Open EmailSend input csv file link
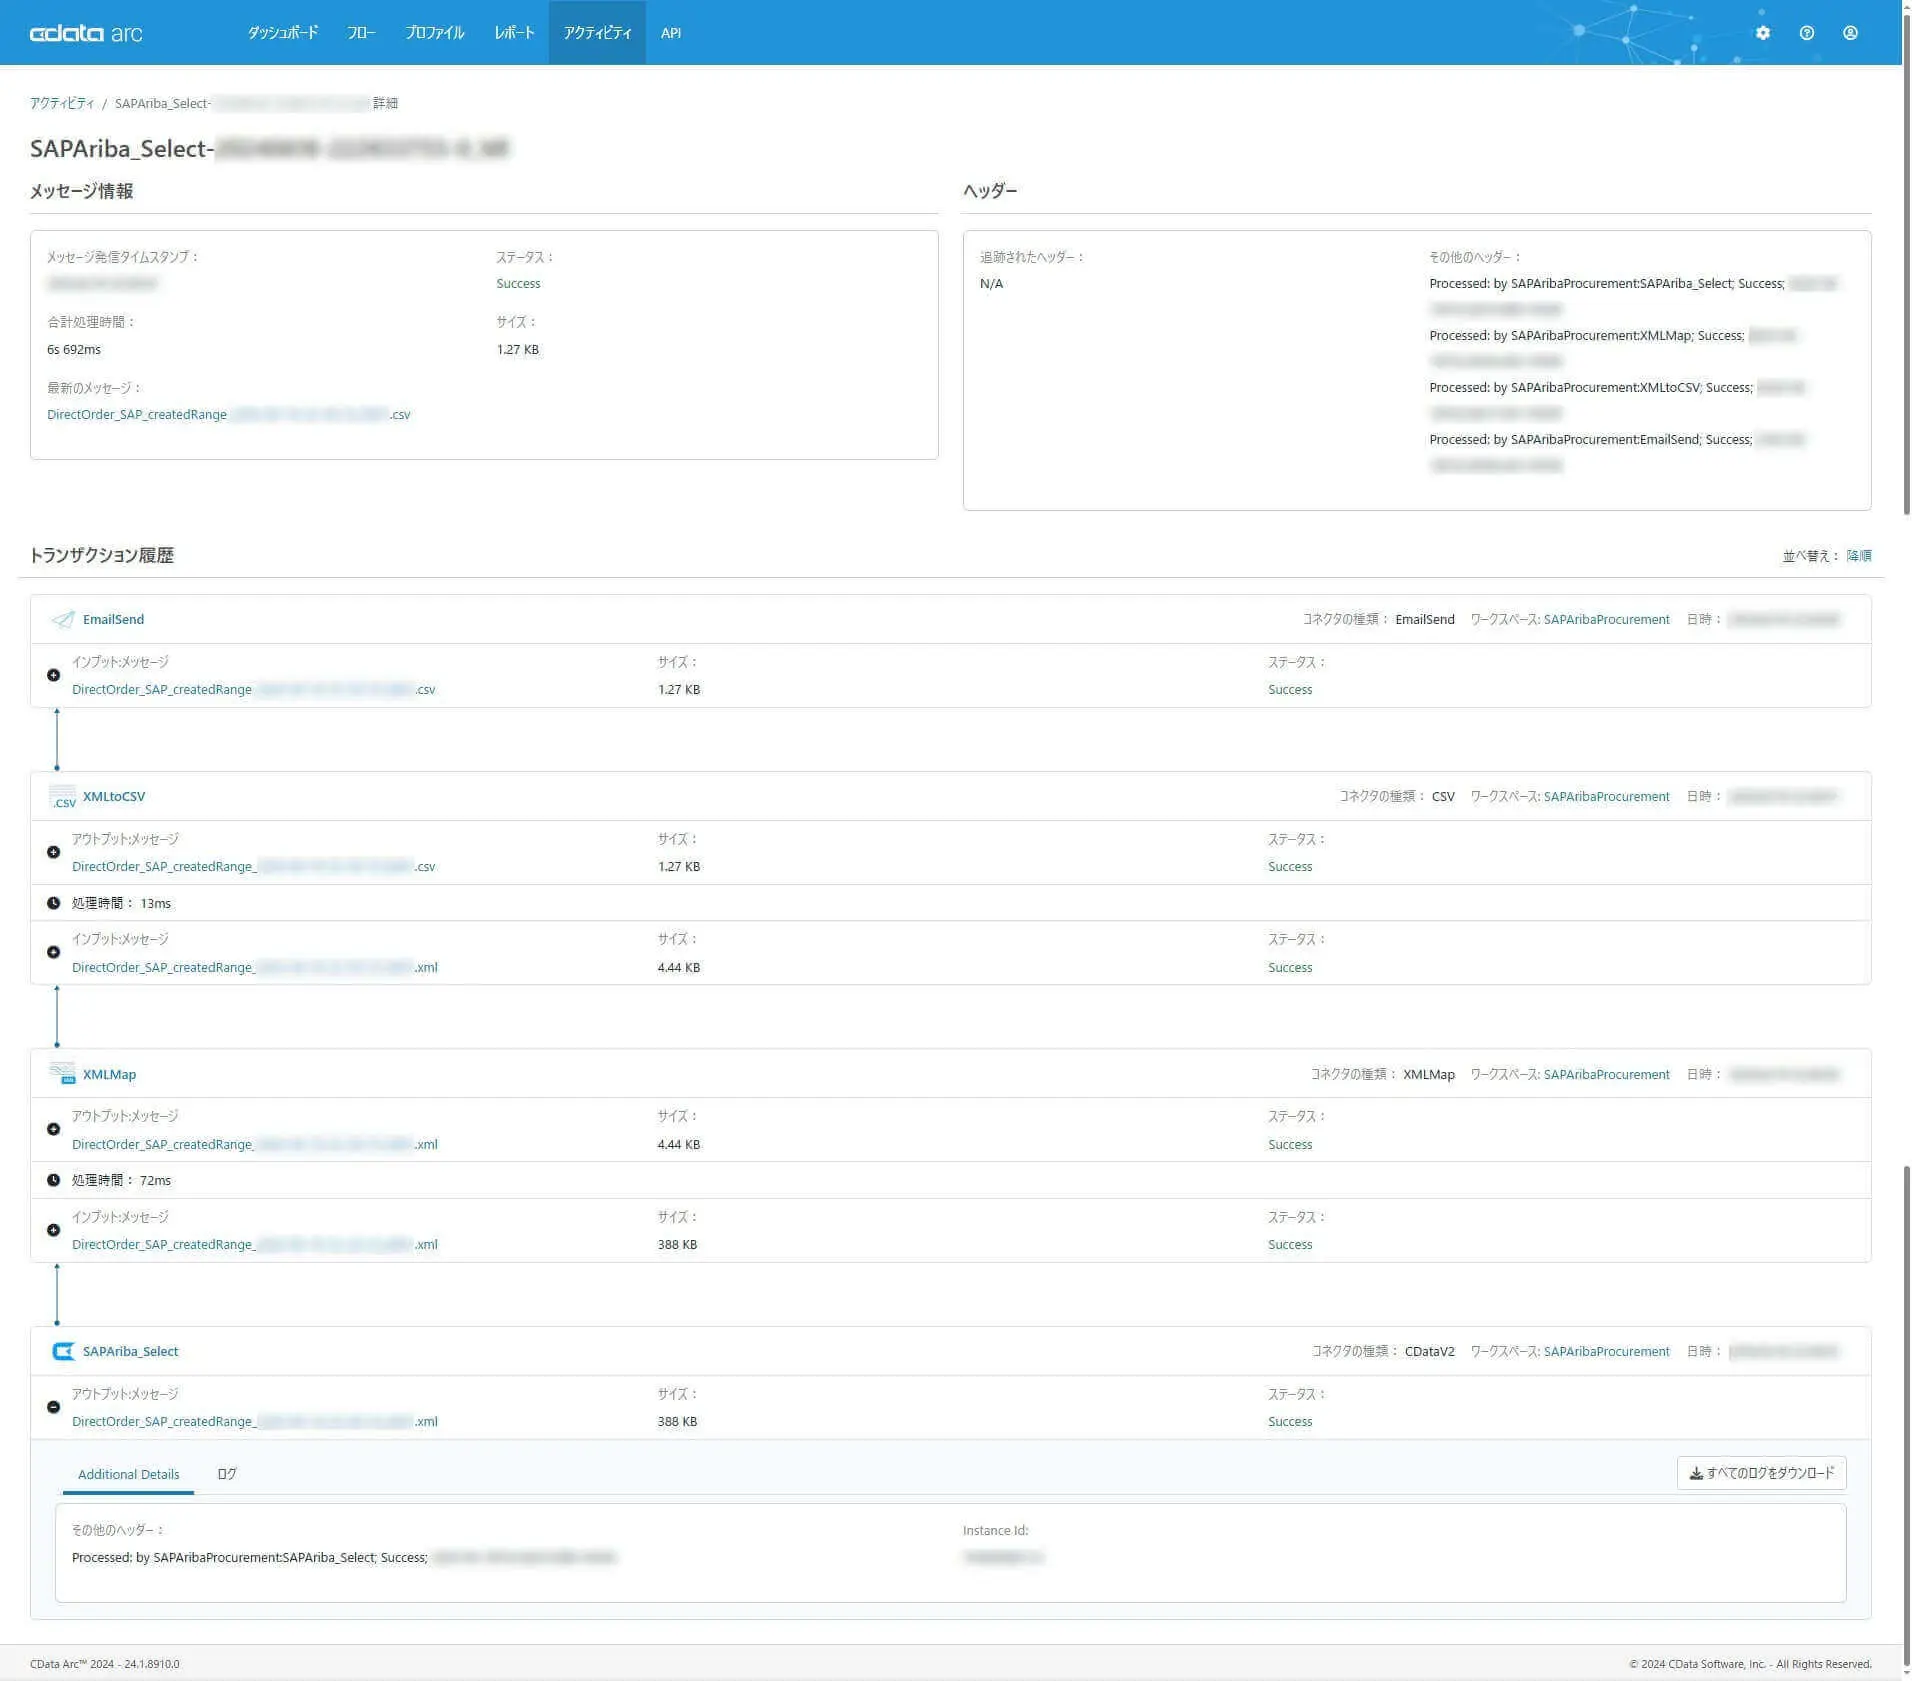This screenshot has height=1681, width=1912. pos(254,690)
